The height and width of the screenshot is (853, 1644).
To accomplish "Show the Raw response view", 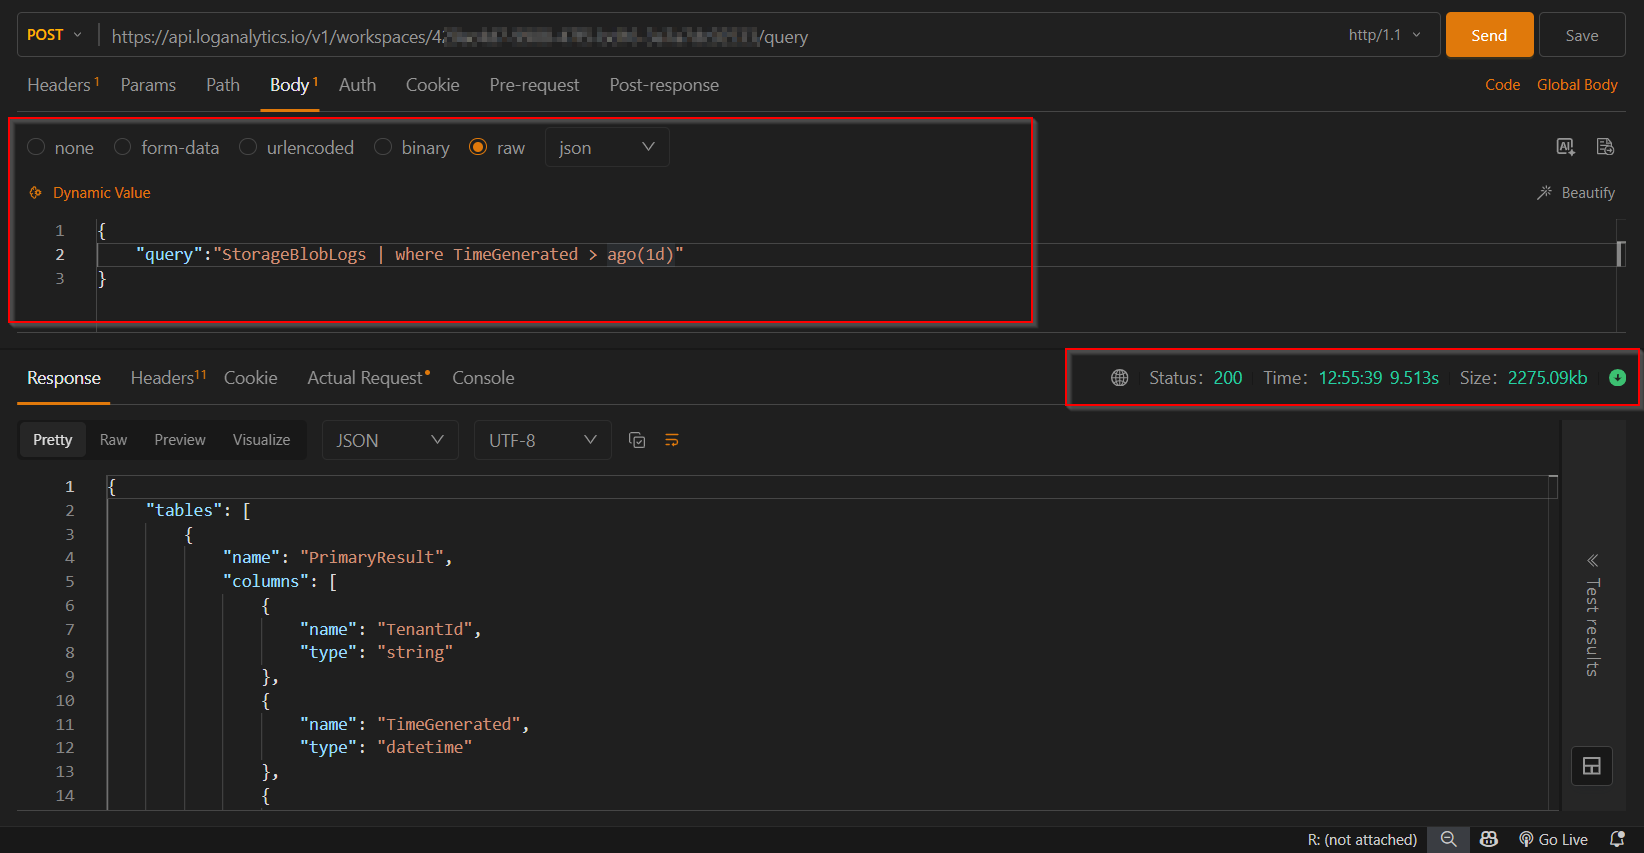I will pos(113,440).
